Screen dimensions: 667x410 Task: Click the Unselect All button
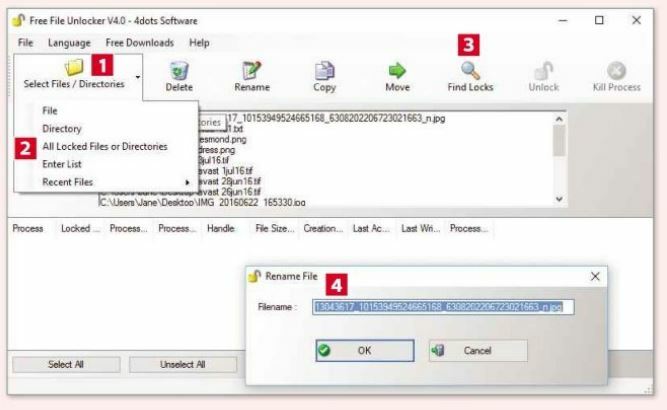(182, 364)
